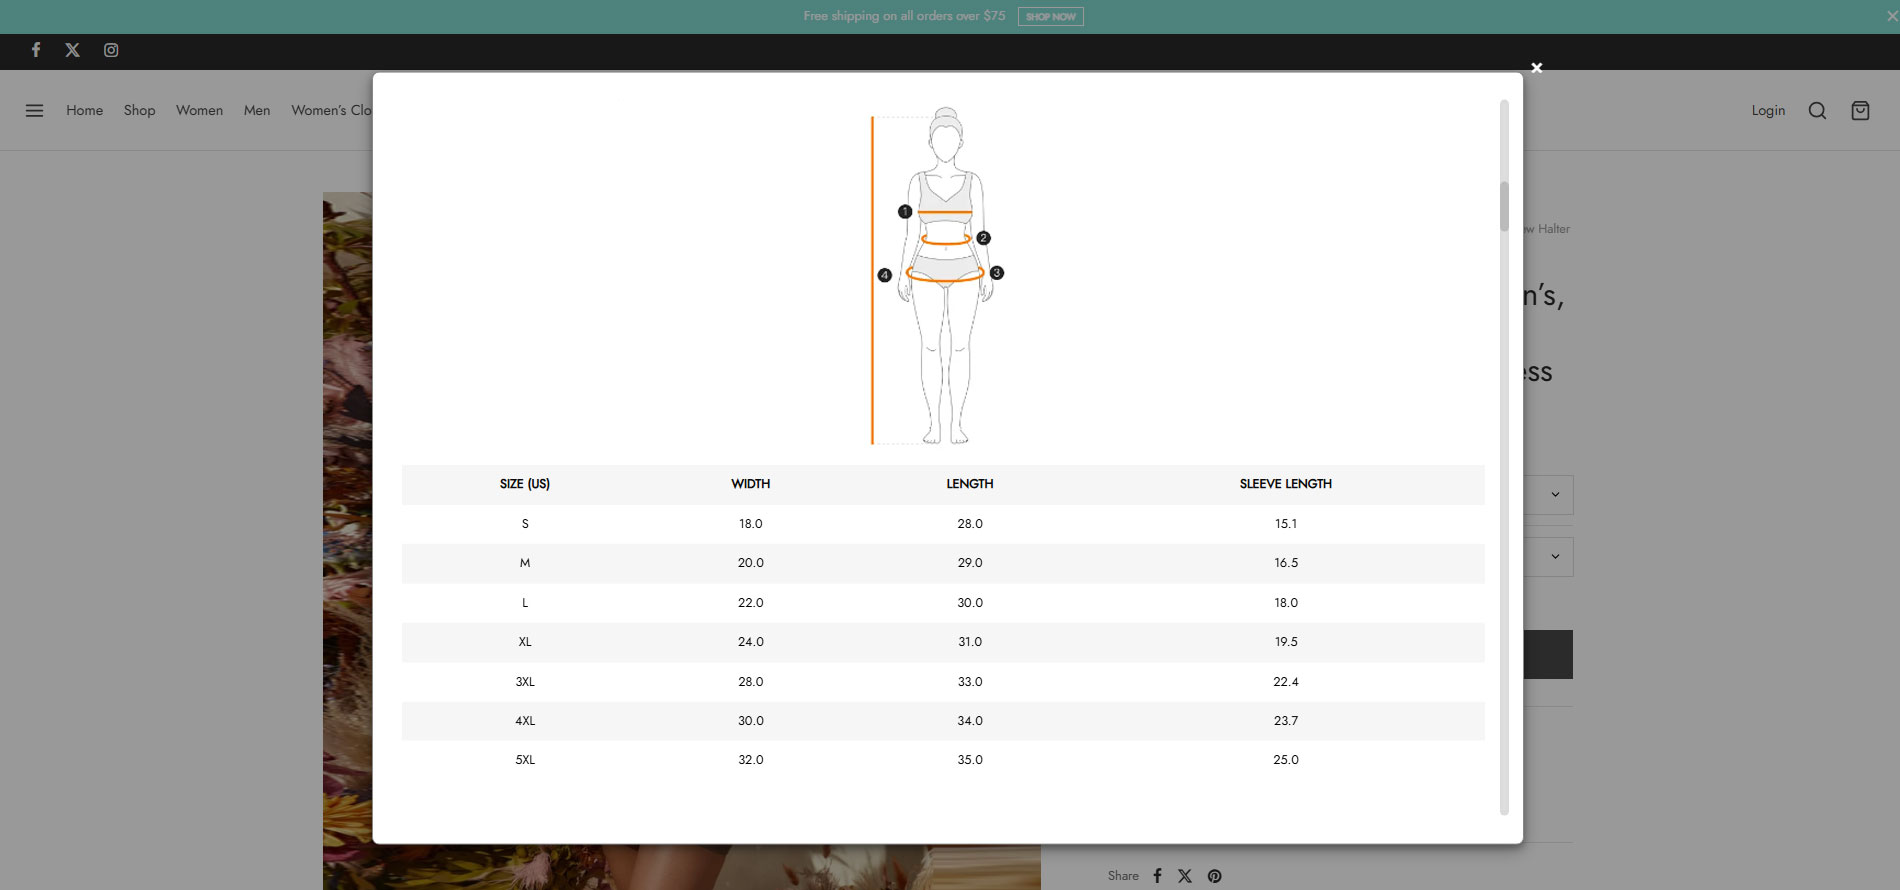Screen dimensions: 1900x890
Task: Expand the second product option dropdown
Action: tap(1548, 557)
